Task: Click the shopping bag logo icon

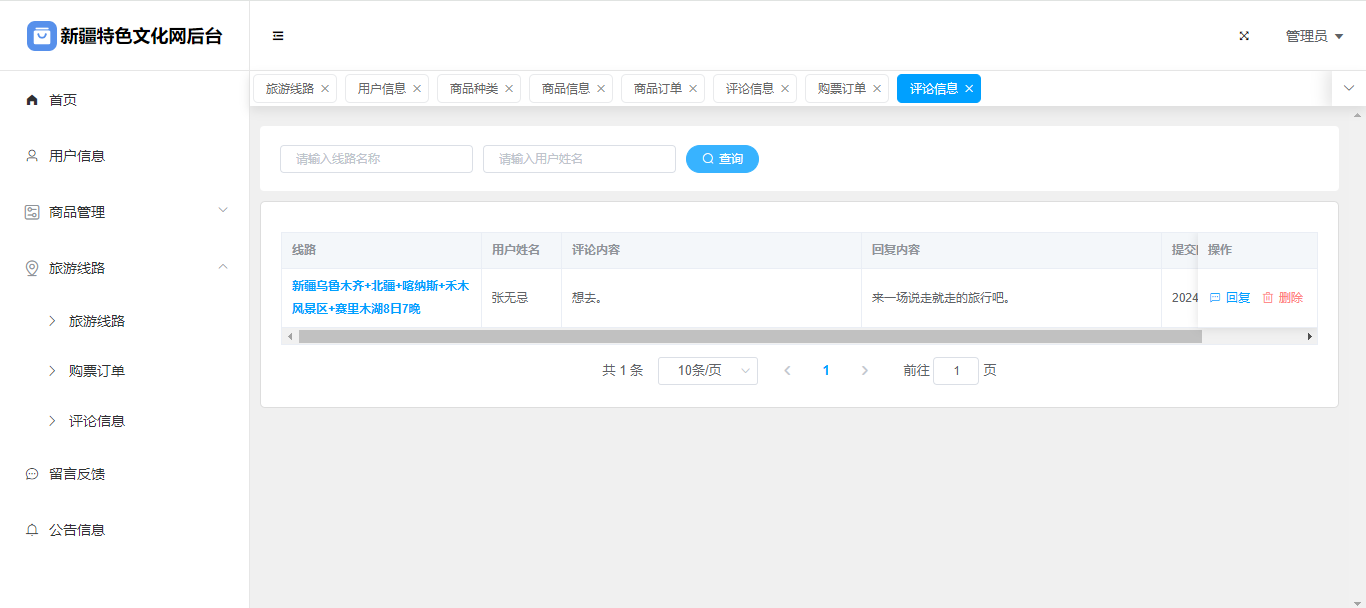Action: coord(42,36)
